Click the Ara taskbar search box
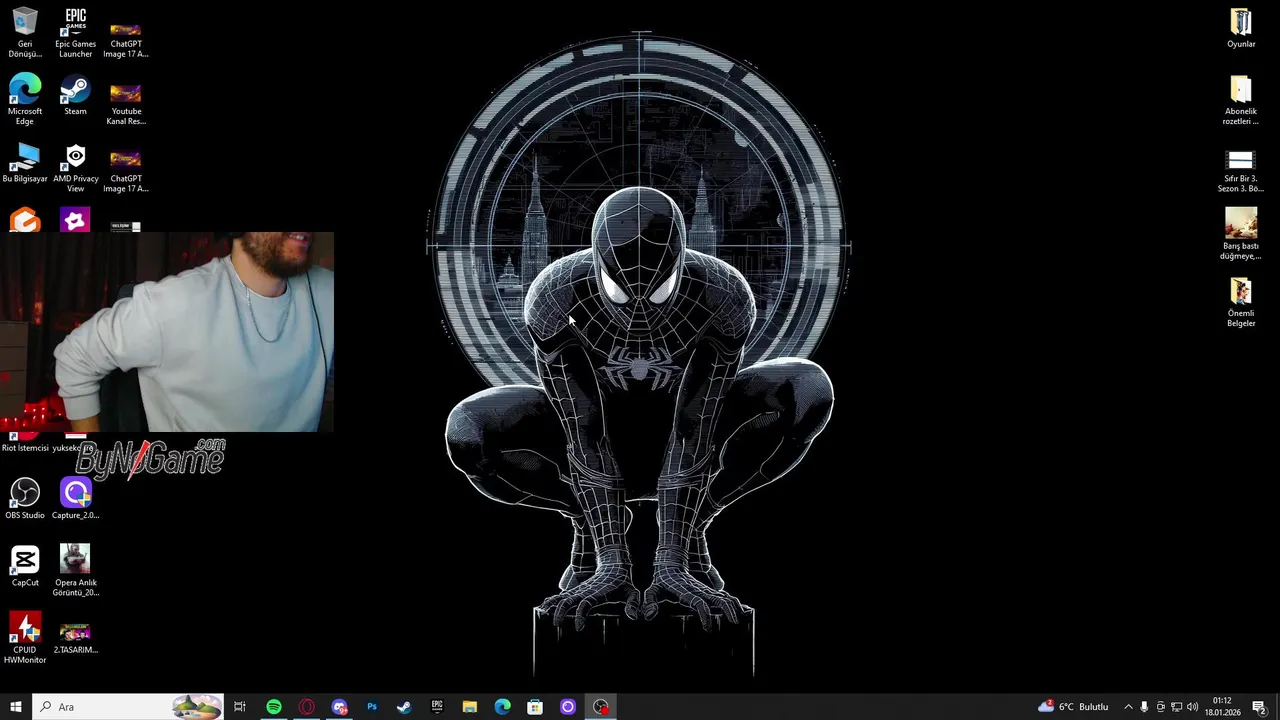The width and height of the screenshot is (1280, 720). 128,707
